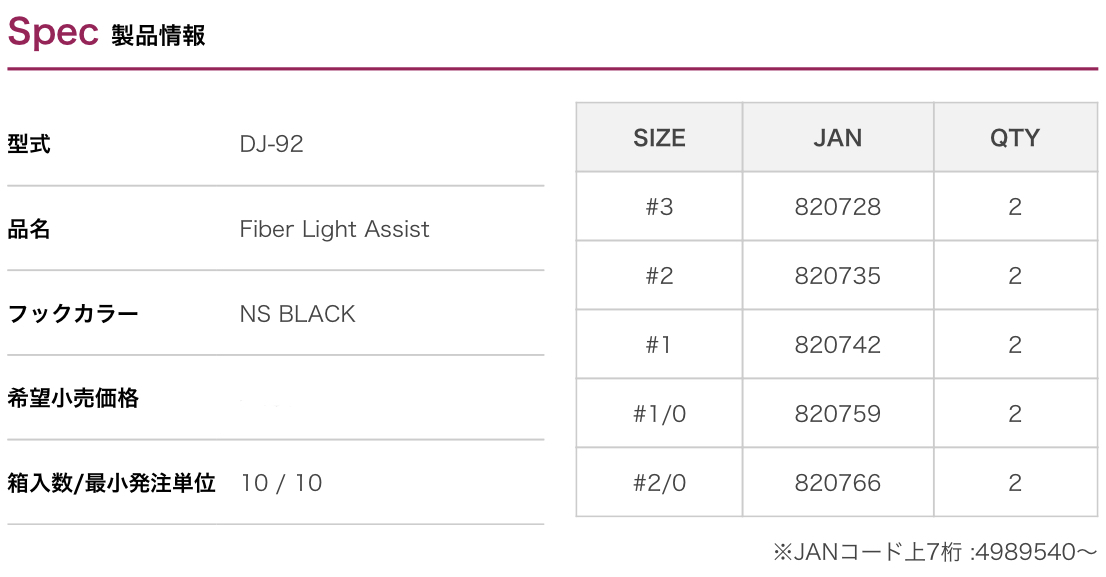This screenshot has height=577, width=1106.
Task: Click JAN code 820728
Action: (837, 207)
